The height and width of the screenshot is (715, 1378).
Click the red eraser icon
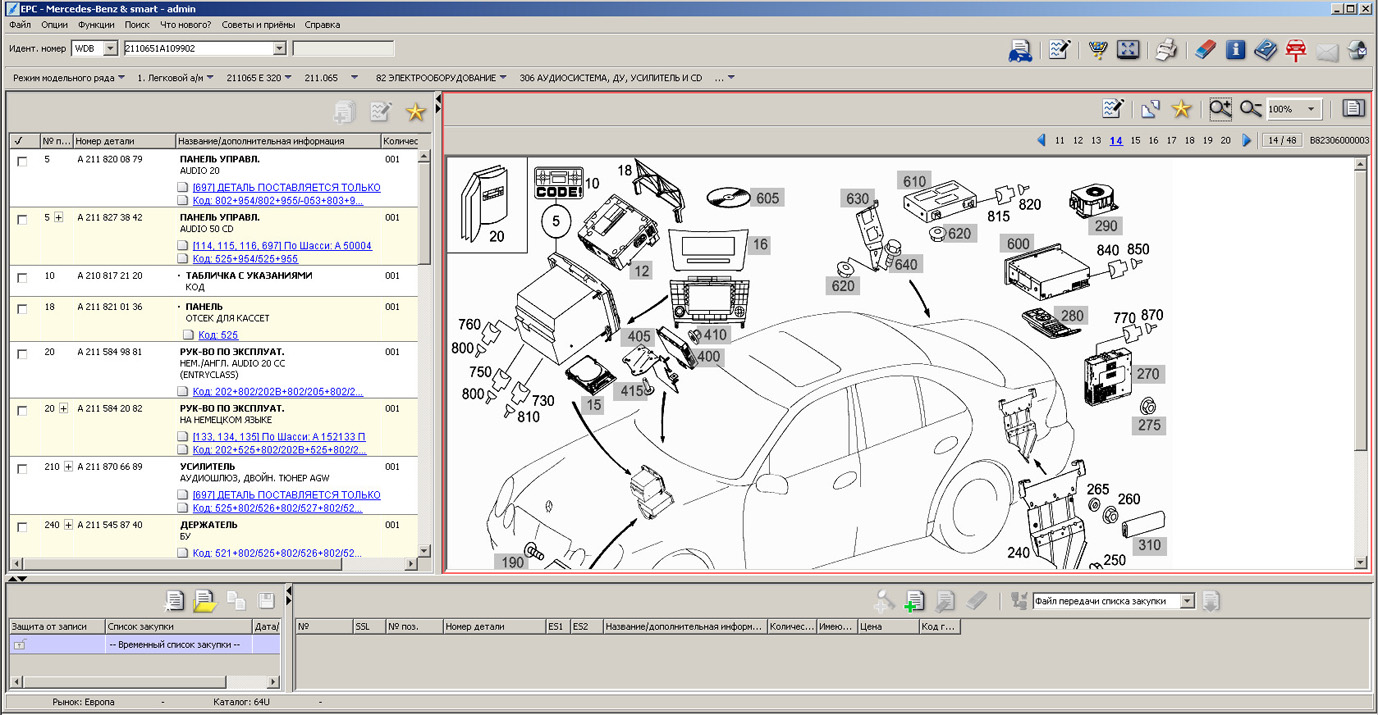coord(1205,50)
